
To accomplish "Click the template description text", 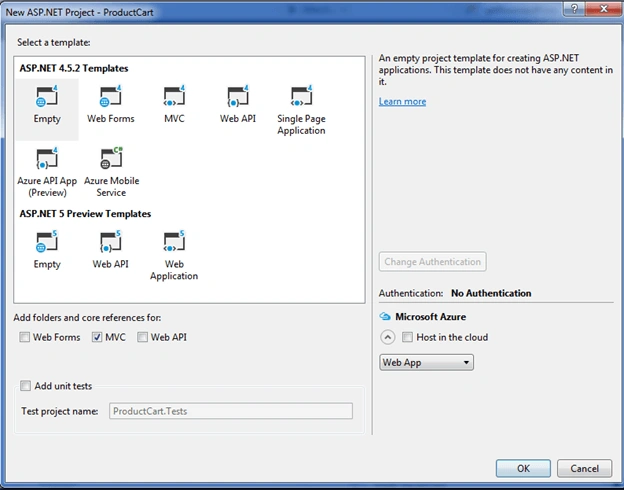I will point(496,70).
